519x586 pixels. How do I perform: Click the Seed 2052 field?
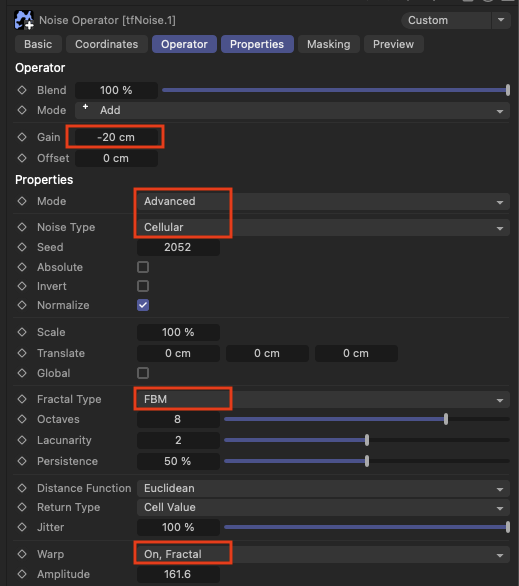pyautogui.click(x=178, y=247)
